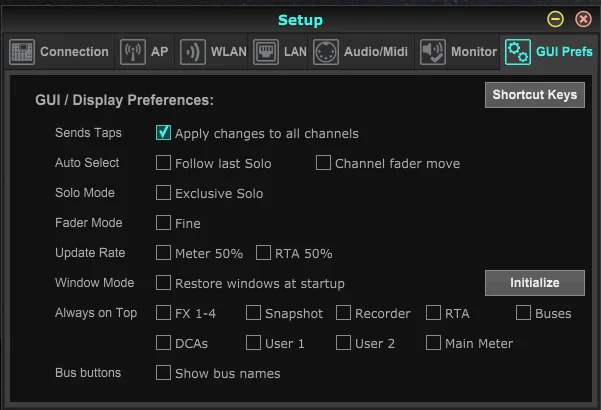
Task: Click the Fader Mode label
Action: (89, 223)
